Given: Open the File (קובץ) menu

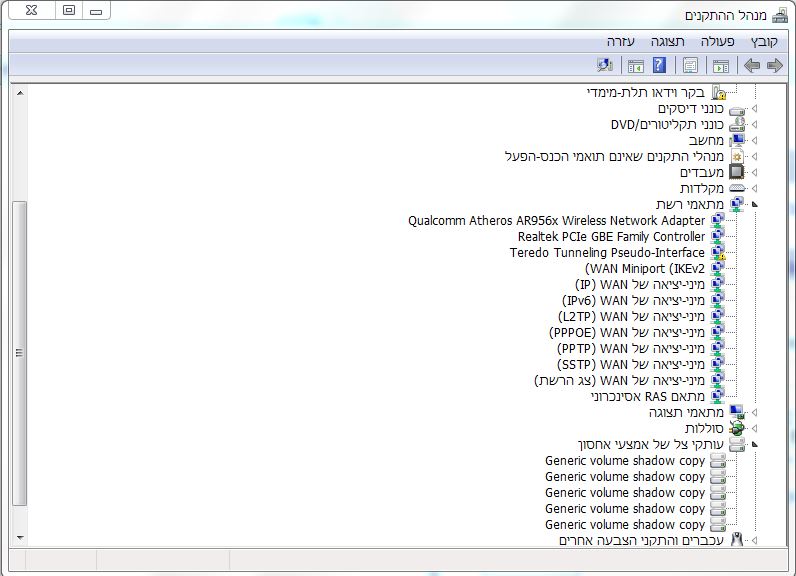Looking at the screenshot, I should click(x=764, y=42).
